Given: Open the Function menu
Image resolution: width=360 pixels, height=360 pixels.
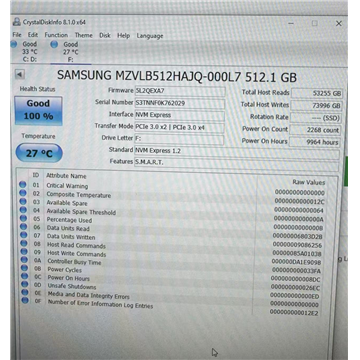Looking at the screenshot, I should pyautogui.click(x=56, y=35).
